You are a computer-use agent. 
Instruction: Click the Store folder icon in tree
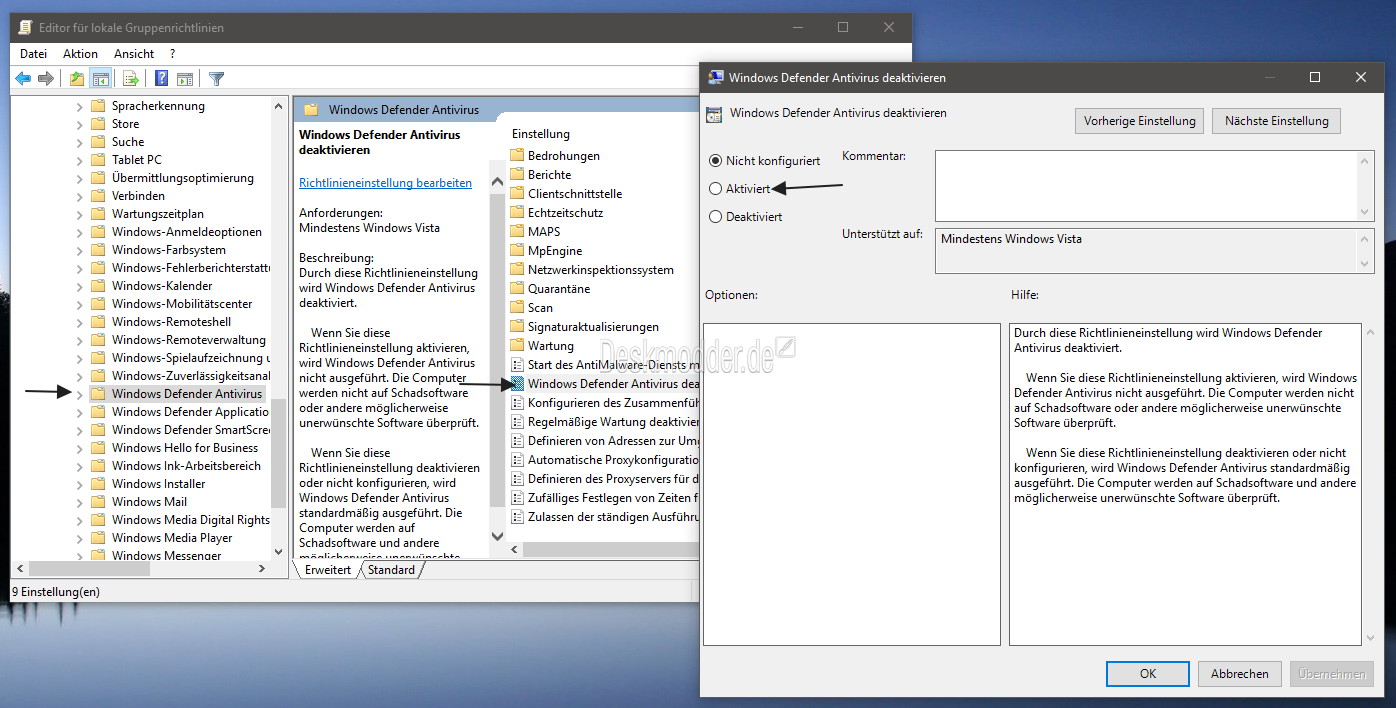click(x=98, y=123)
